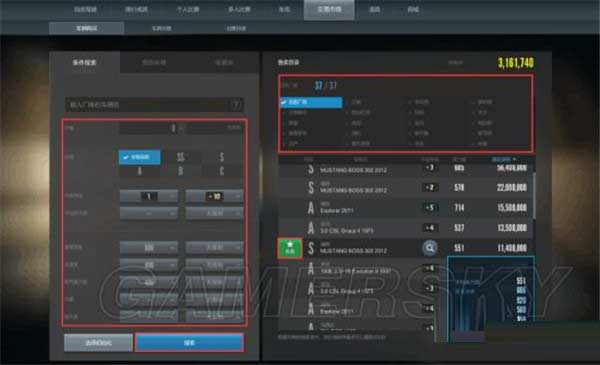Open the dropdown showing +10
Viewport: 600px width, 365px height.
[214, 196]
